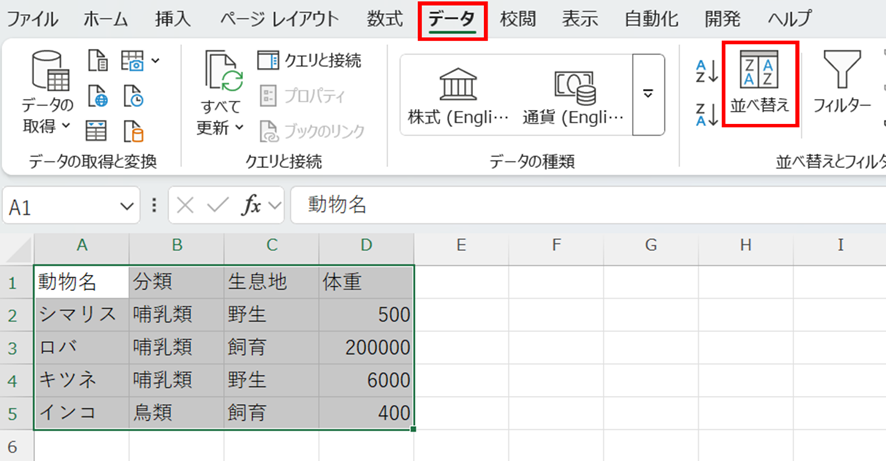Screen dimensions: 886x461
Task: Click the 並べ替え (Sort) button
Action: point(760,84)
